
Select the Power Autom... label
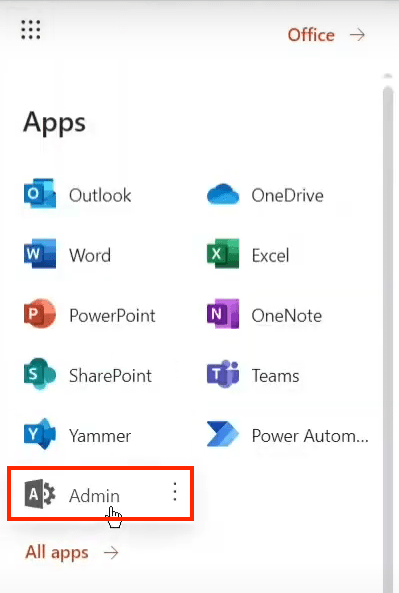[310, 436]
